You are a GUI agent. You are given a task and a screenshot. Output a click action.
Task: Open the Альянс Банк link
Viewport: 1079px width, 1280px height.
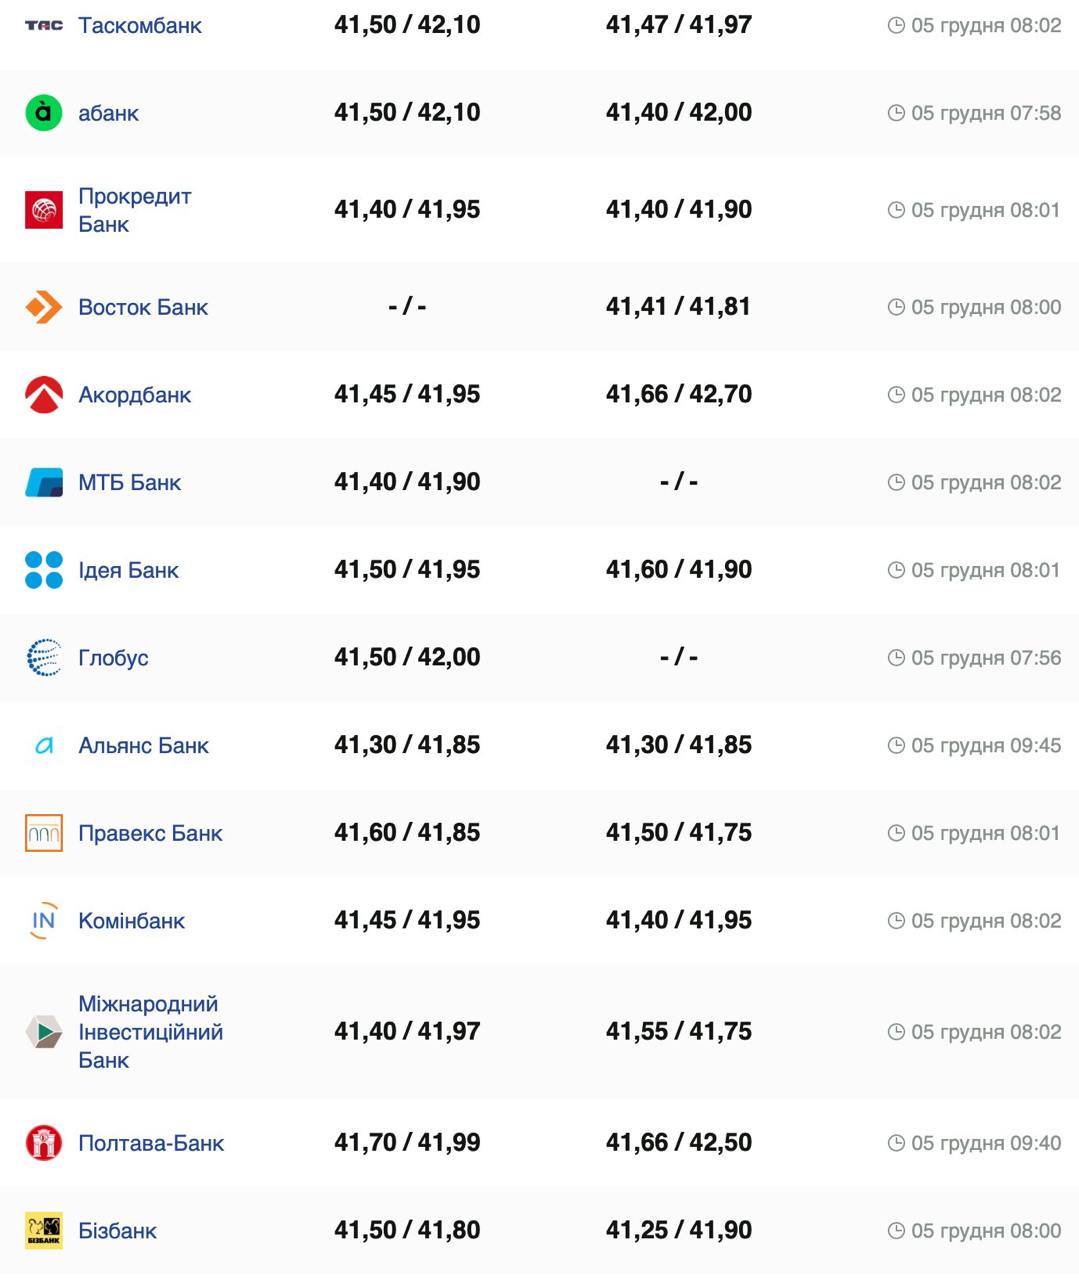pos(143,746)
